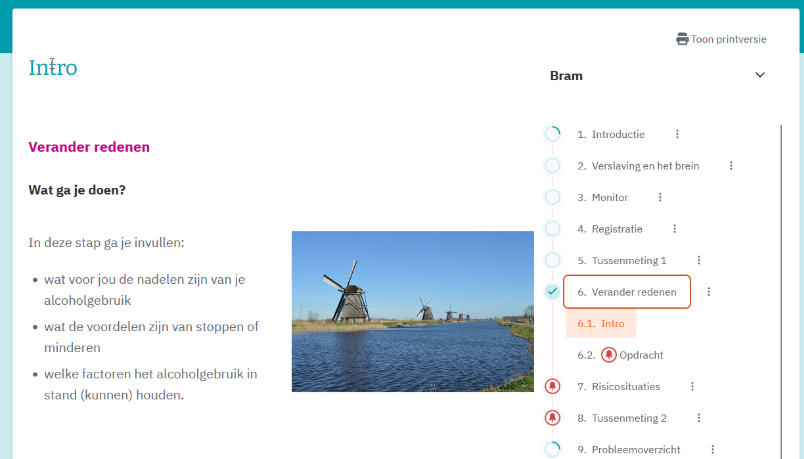The width and height of the screenshot is (804, 459).
Task: Collapse module 6. Verander redenen
Action: pos(627,292)
